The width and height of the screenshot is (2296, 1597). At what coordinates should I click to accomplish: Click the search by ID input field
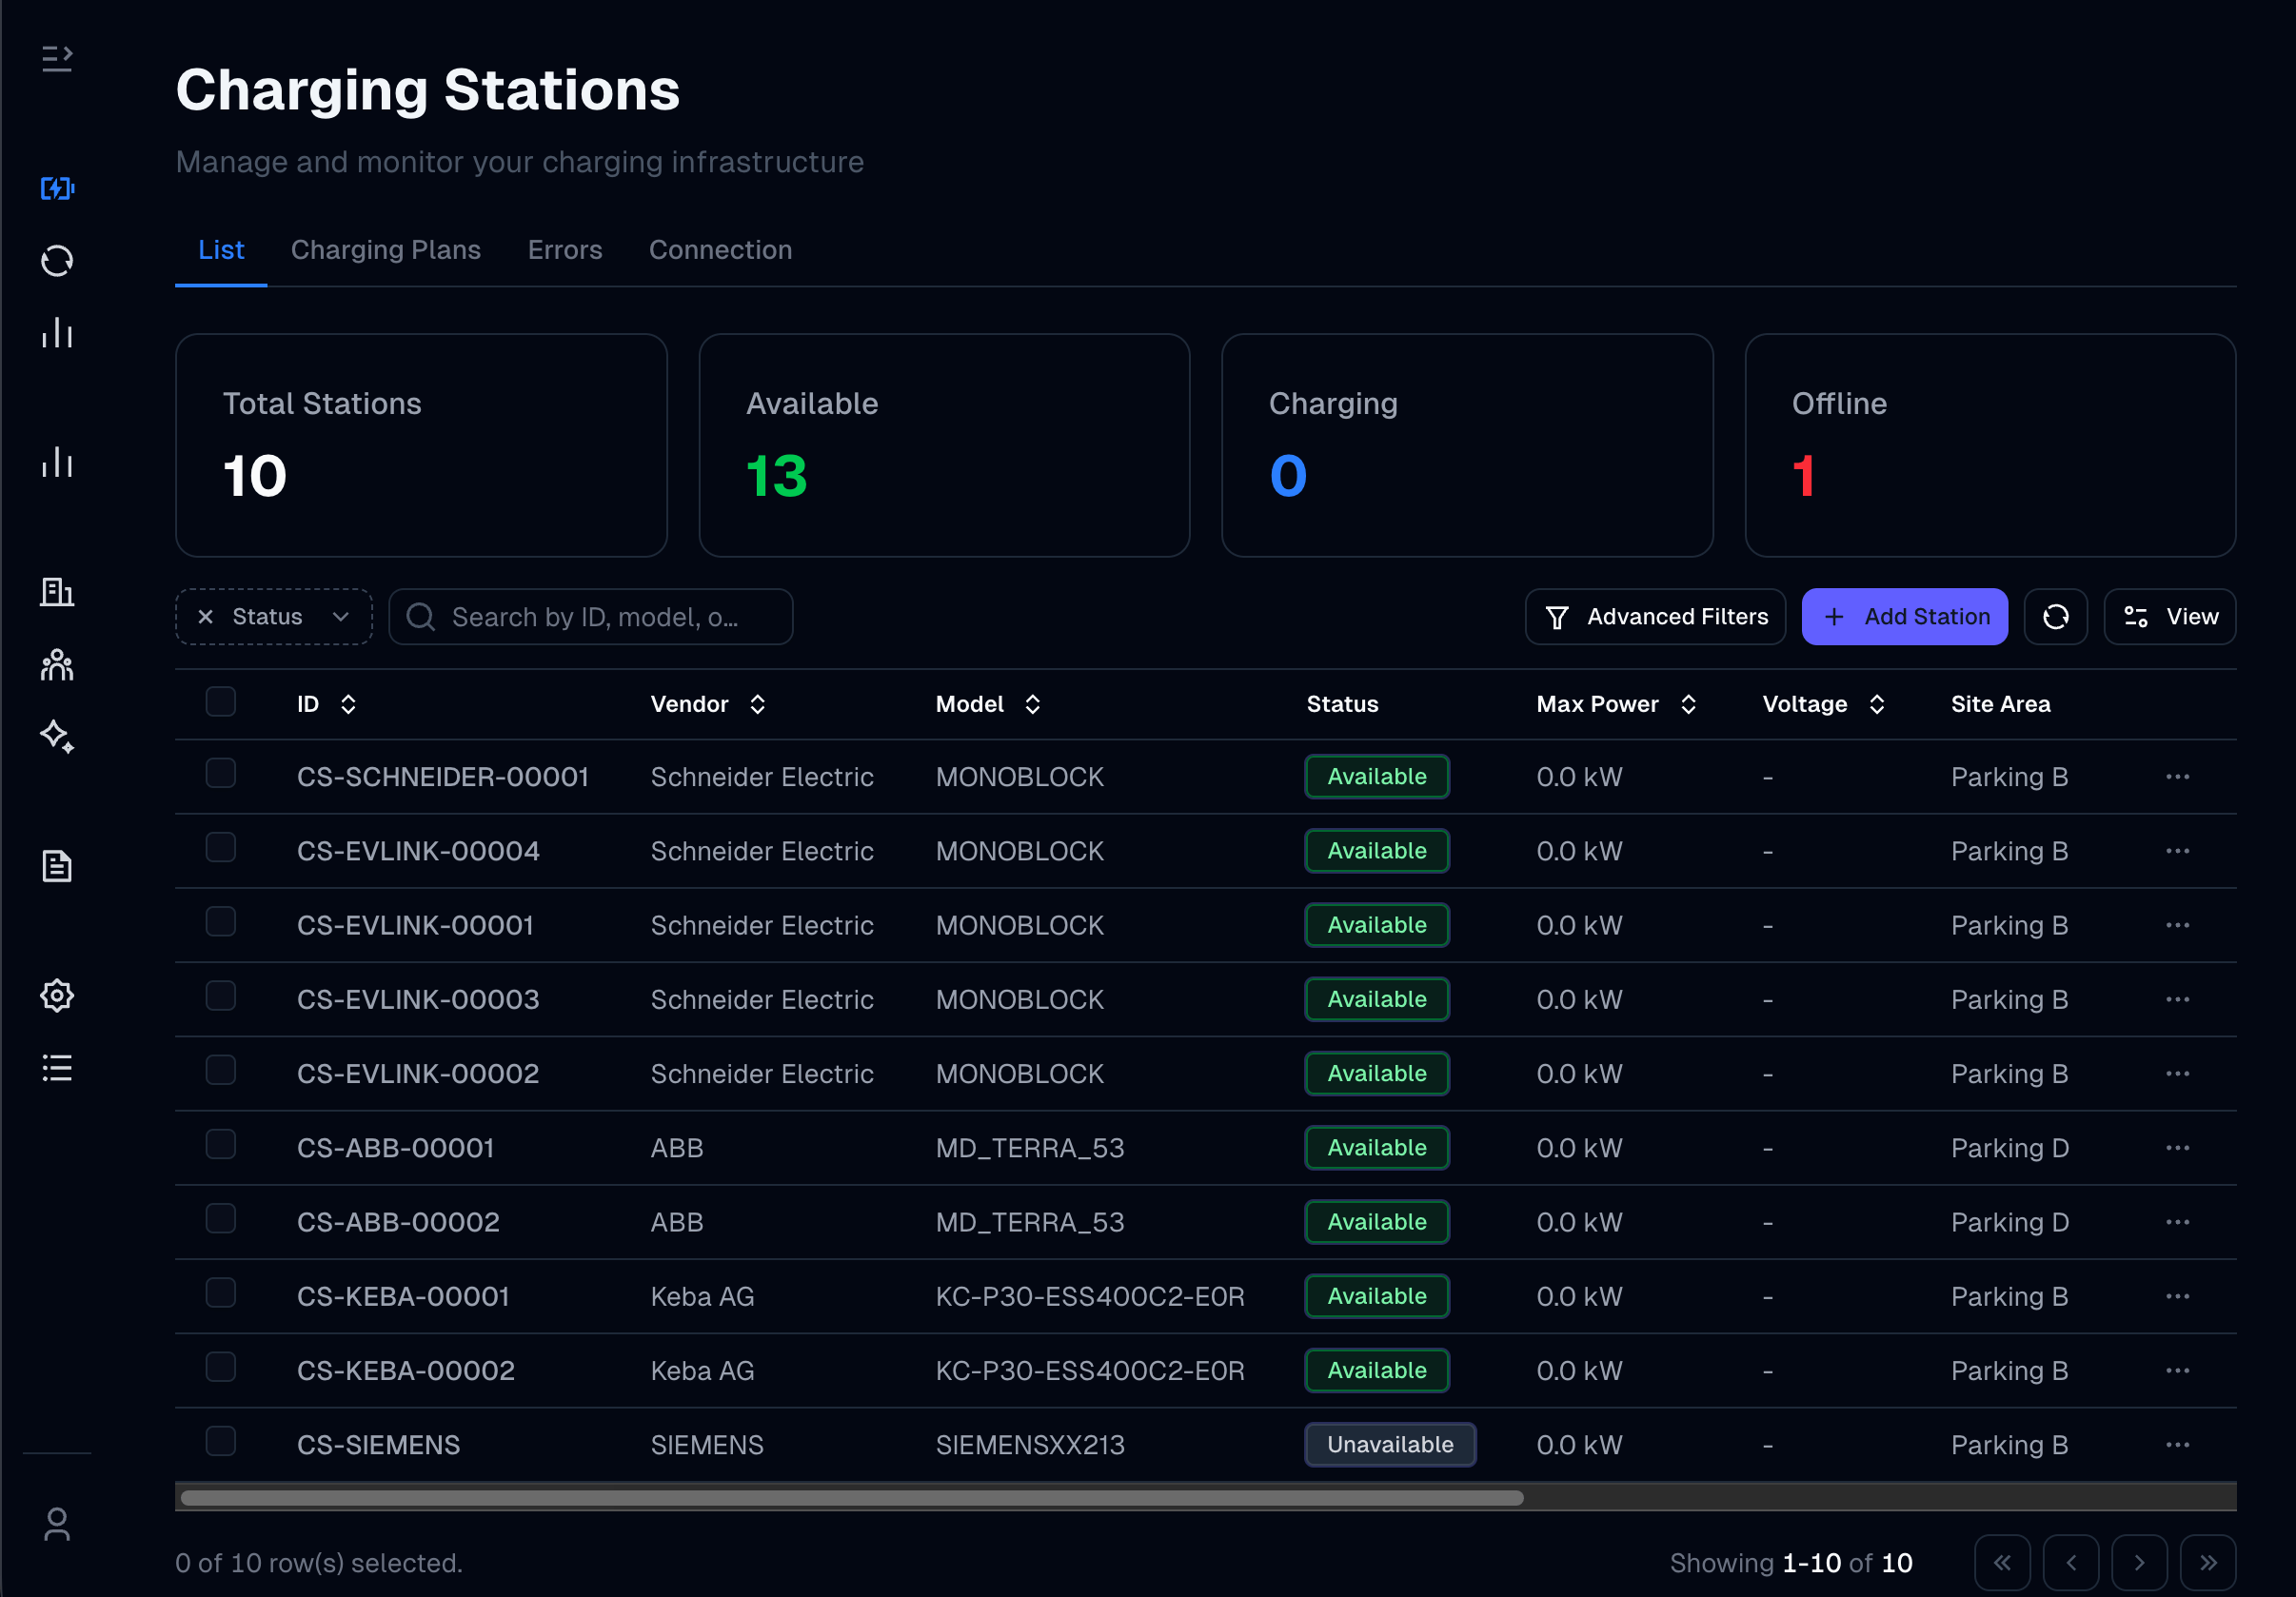click(x=590, y=616)
